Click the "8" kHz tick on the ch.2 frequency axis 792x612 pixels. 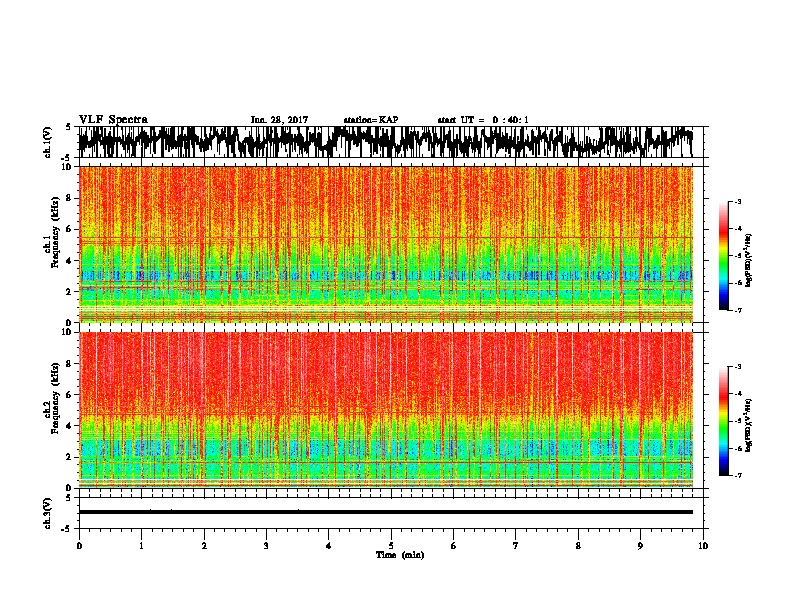[70, 364]
